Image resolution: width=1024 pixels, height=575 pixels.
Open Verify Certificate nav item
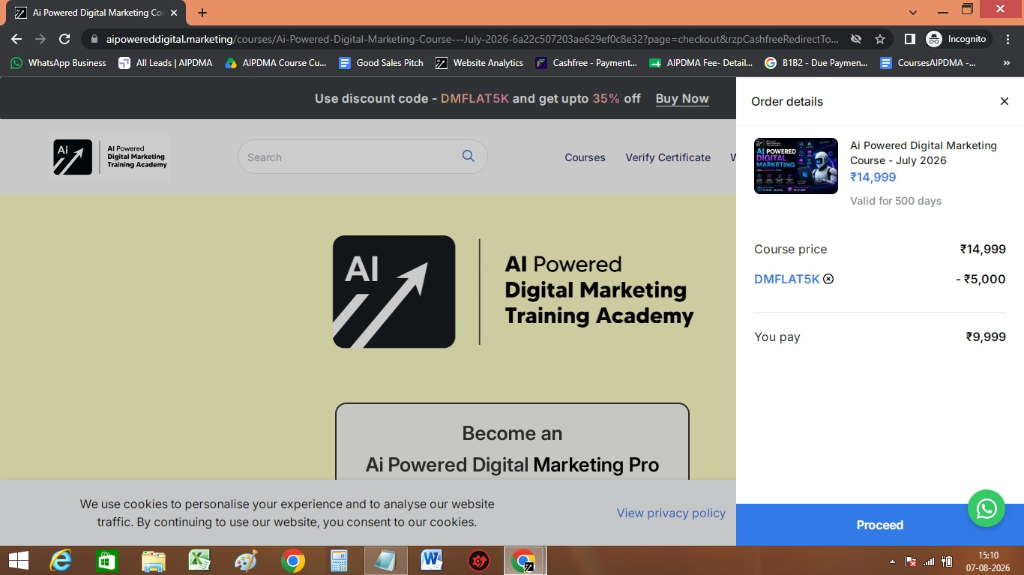667,157
